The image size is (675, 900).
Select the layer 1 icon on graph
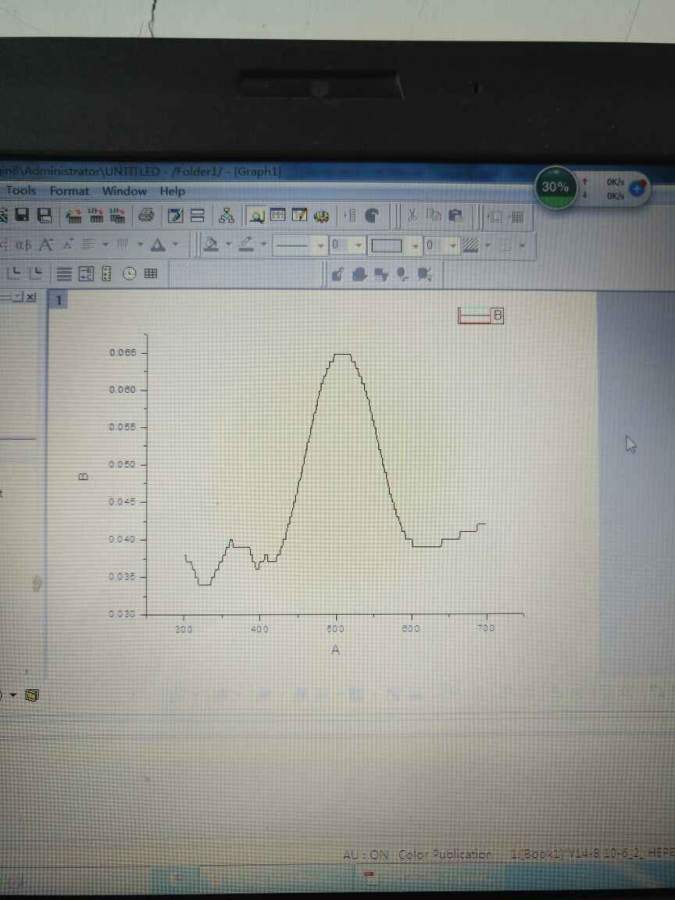click(x=59, y=300)
